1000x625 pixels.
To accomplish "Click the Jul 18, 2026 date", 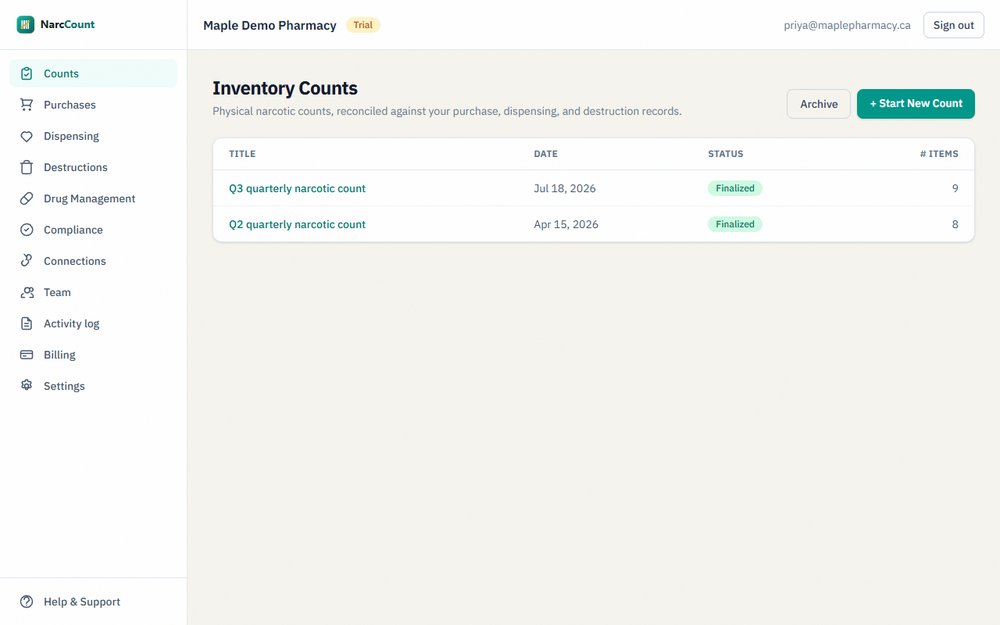I will 564,188.
